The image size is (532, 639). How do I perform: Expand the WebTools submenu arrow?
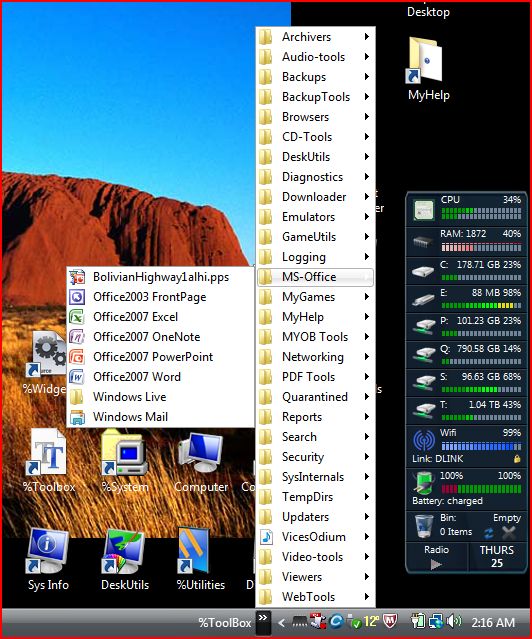click(x=367, y=597)
